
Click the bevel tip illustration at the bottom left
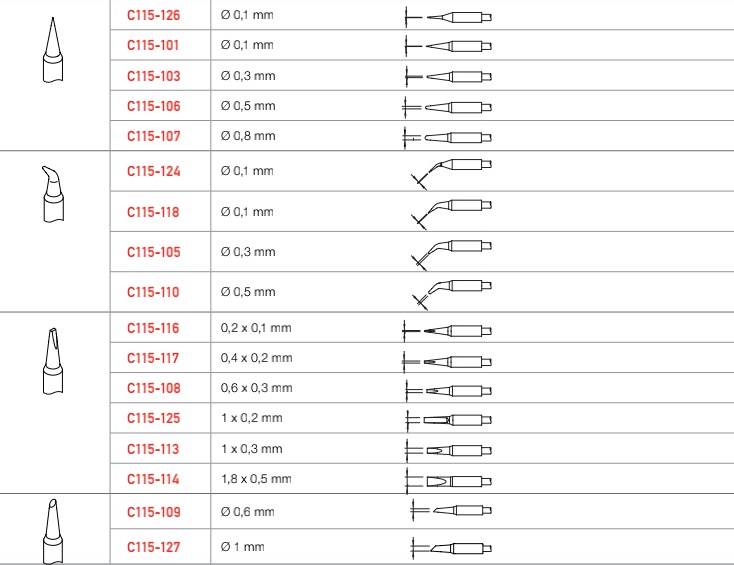point(53,531)
